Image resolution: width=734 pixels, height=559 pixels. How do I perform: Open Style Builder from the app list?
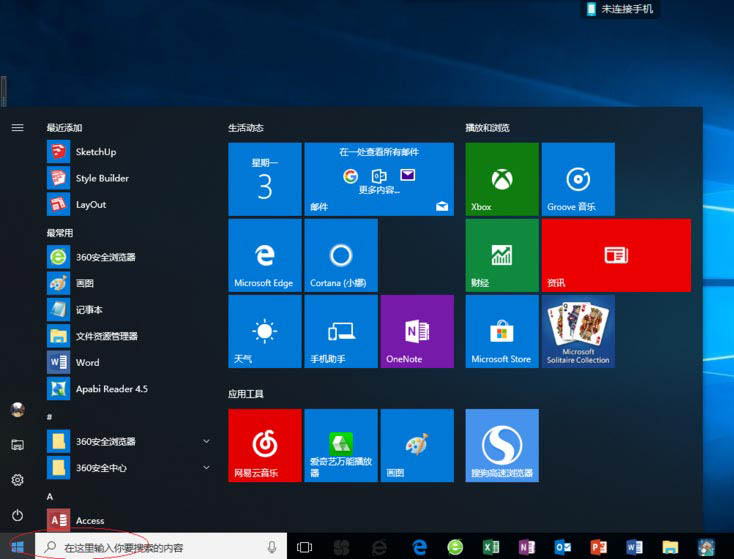[x=102, y=178]
